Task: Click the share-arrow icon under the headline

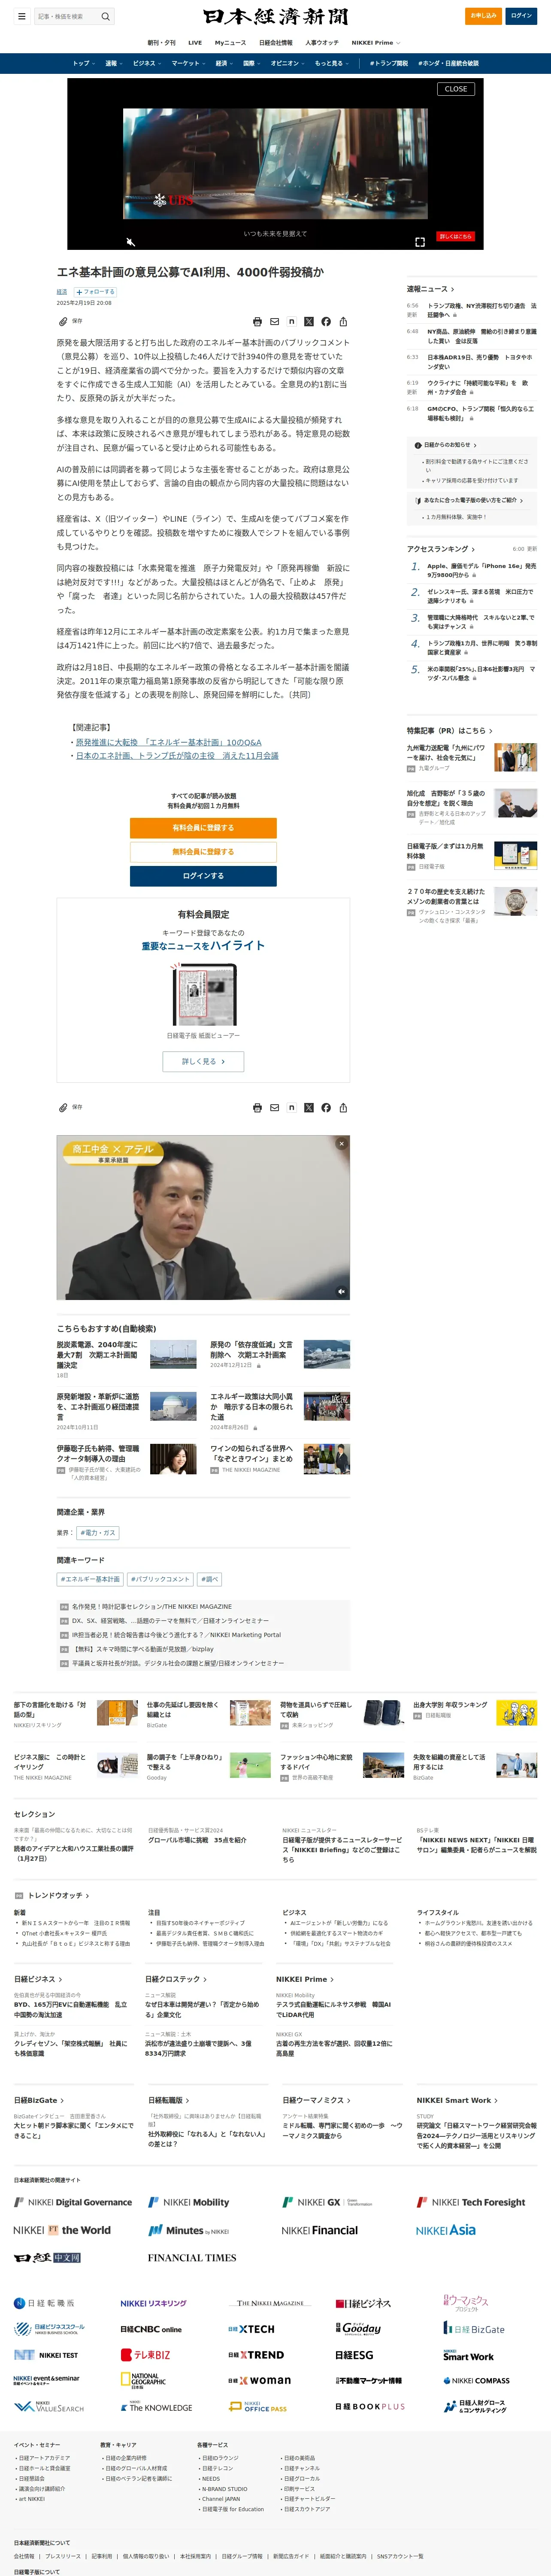Action: 343,322
